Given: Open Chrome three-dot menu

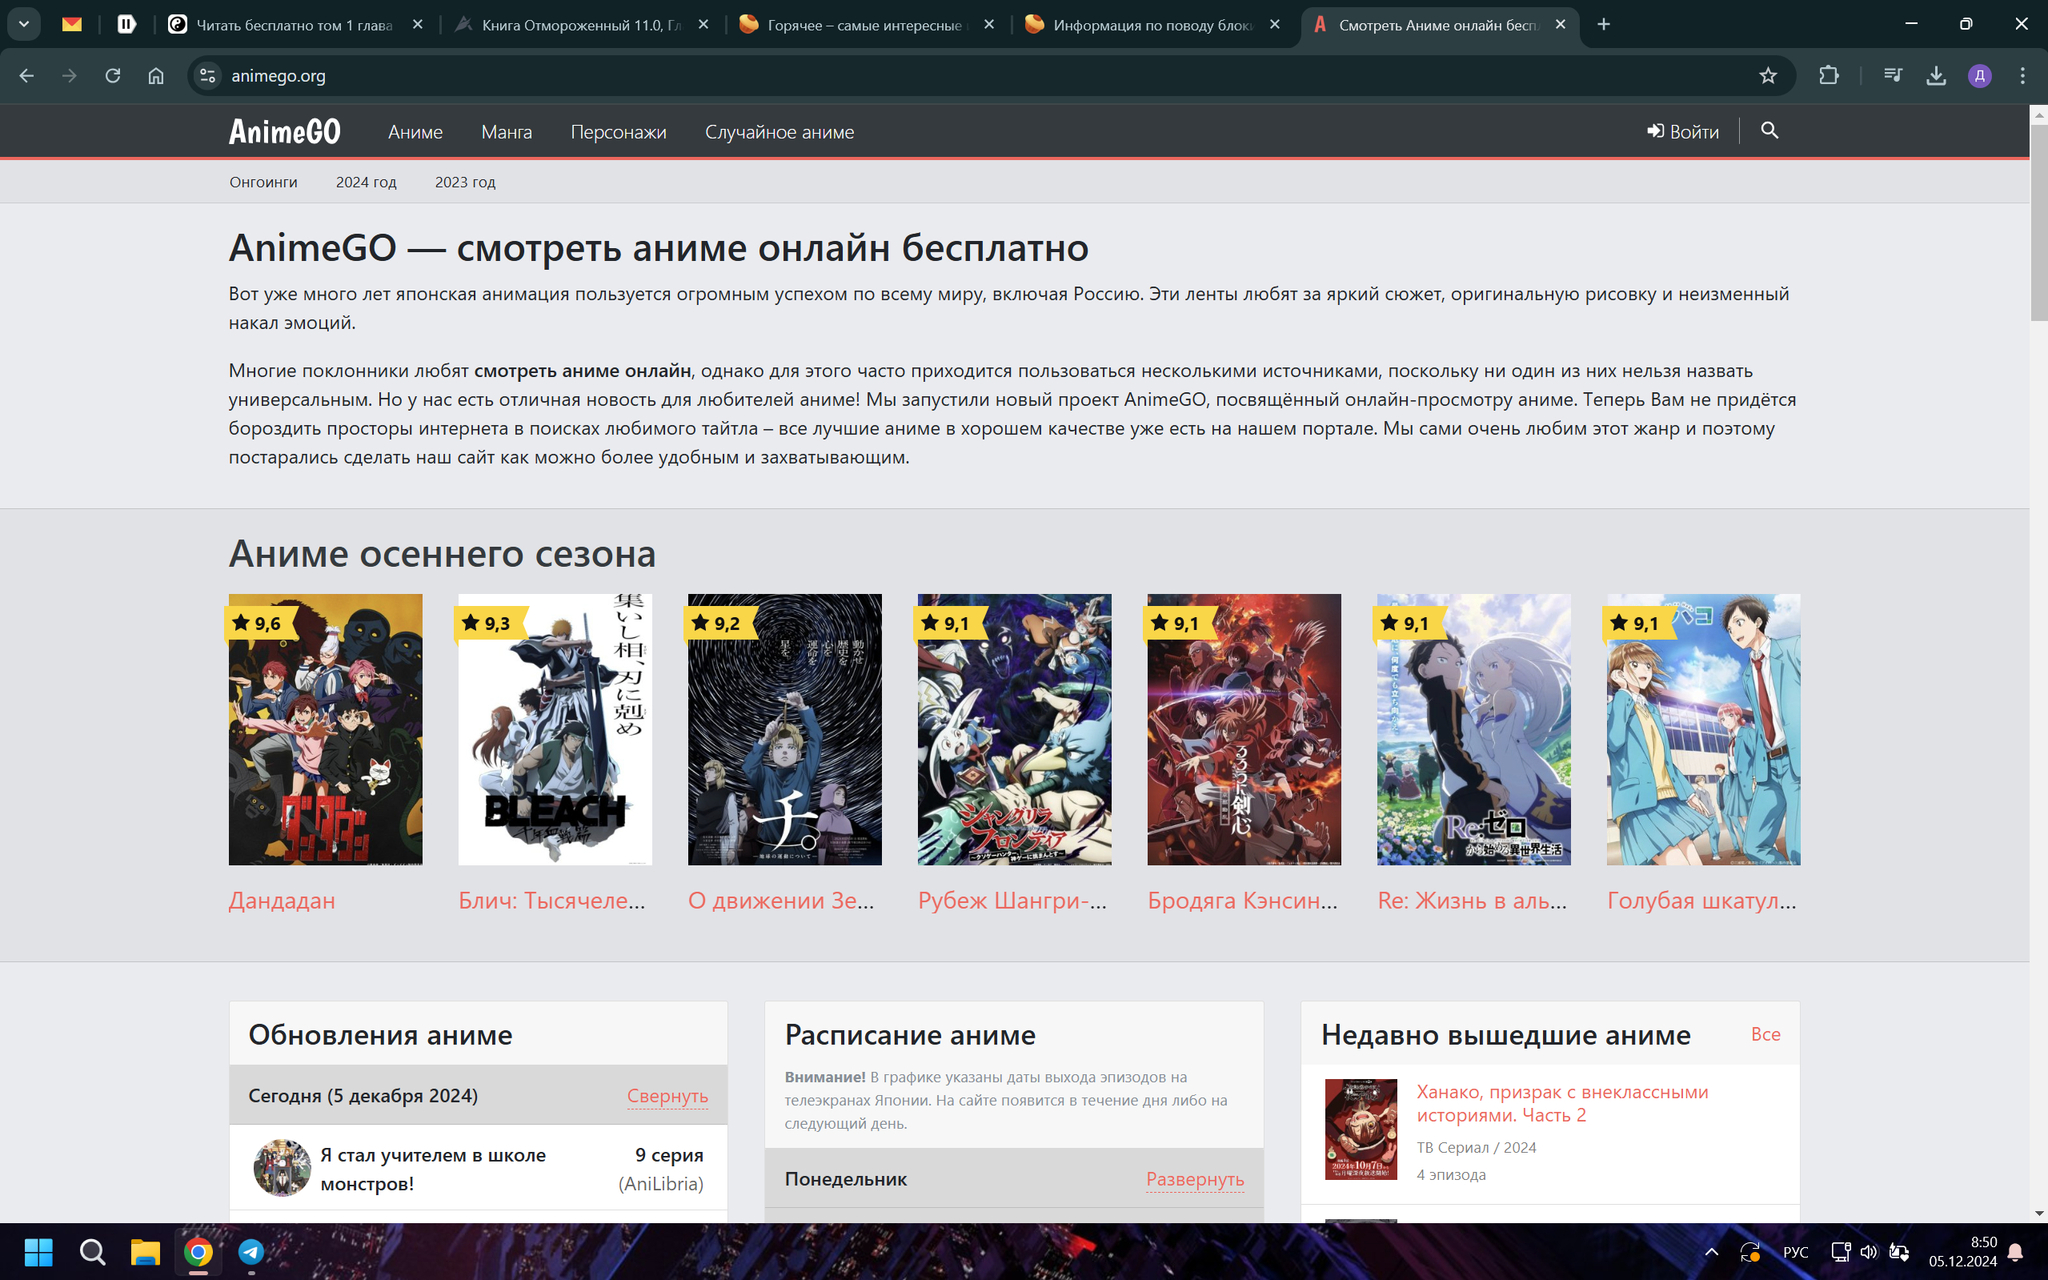Looking at the screenshot, I should [2022, 76].
